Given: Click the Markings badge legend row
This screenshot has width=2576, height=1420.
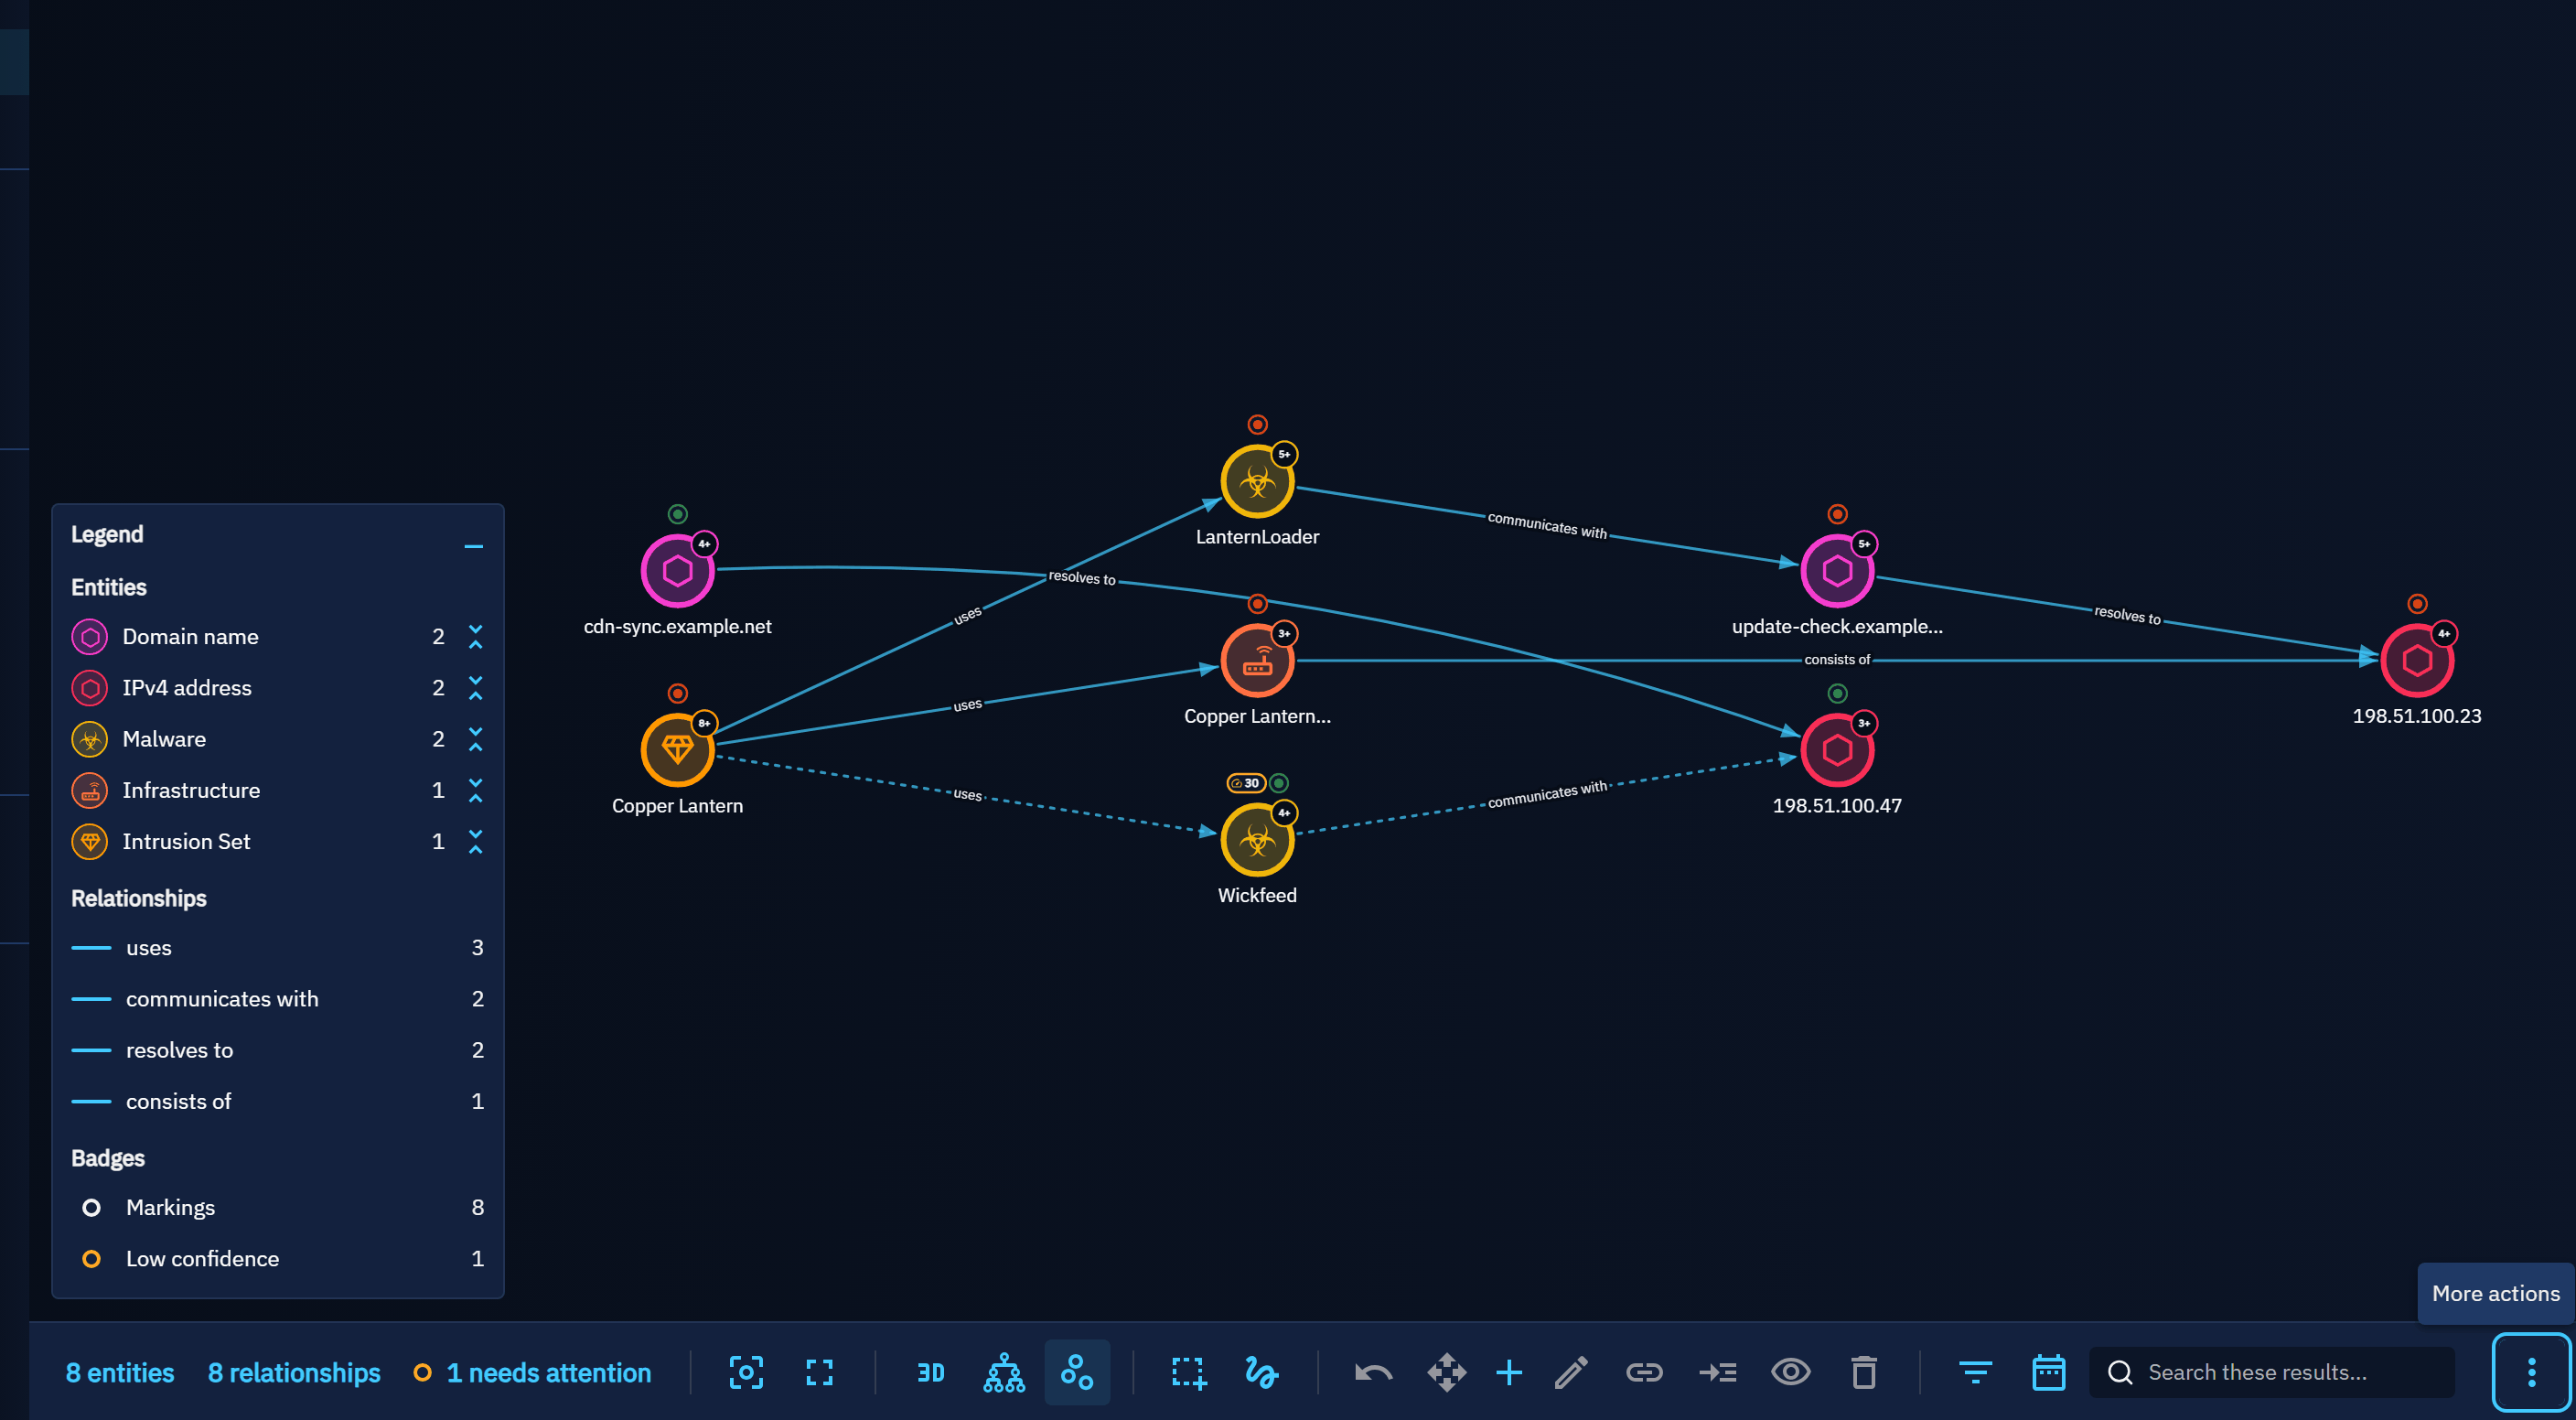Looking at the screenshot, I should [x=278, y=1207].
